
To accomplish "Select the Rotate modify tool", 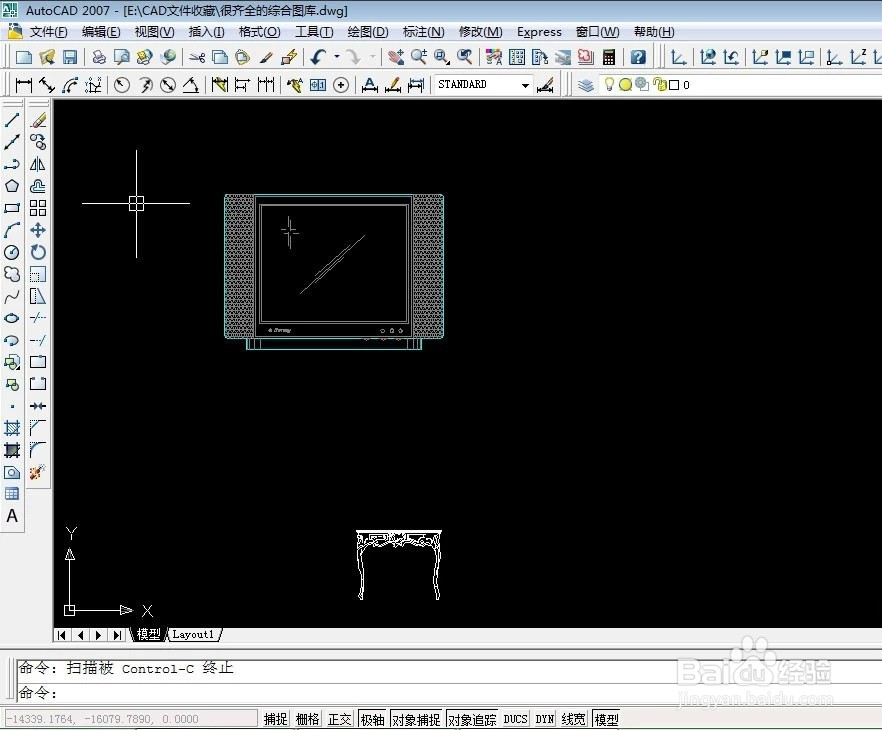I will click(38, 252).
